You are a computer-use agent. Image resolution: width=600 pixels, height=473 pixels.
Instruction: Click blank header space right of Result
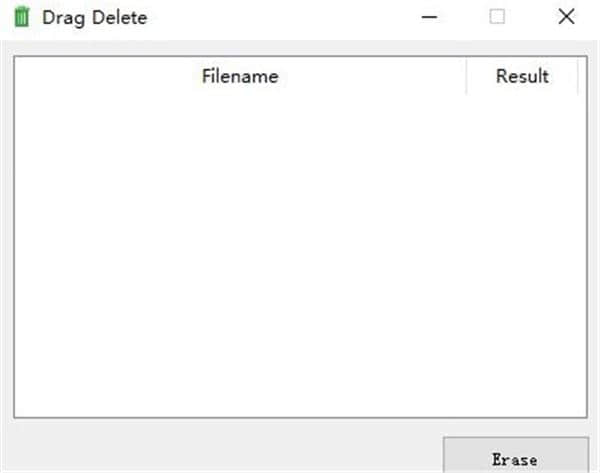pyautogui.click(x=582, y=76)
